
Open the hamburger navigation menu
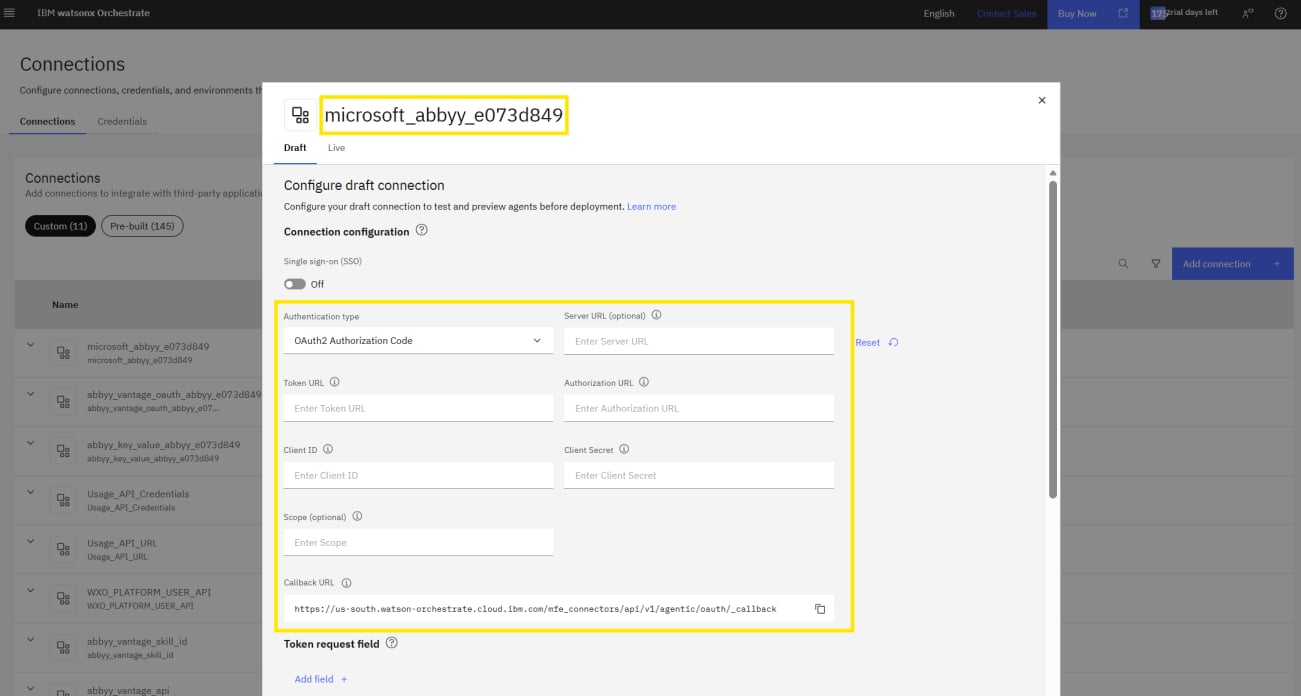click(10, 13)
